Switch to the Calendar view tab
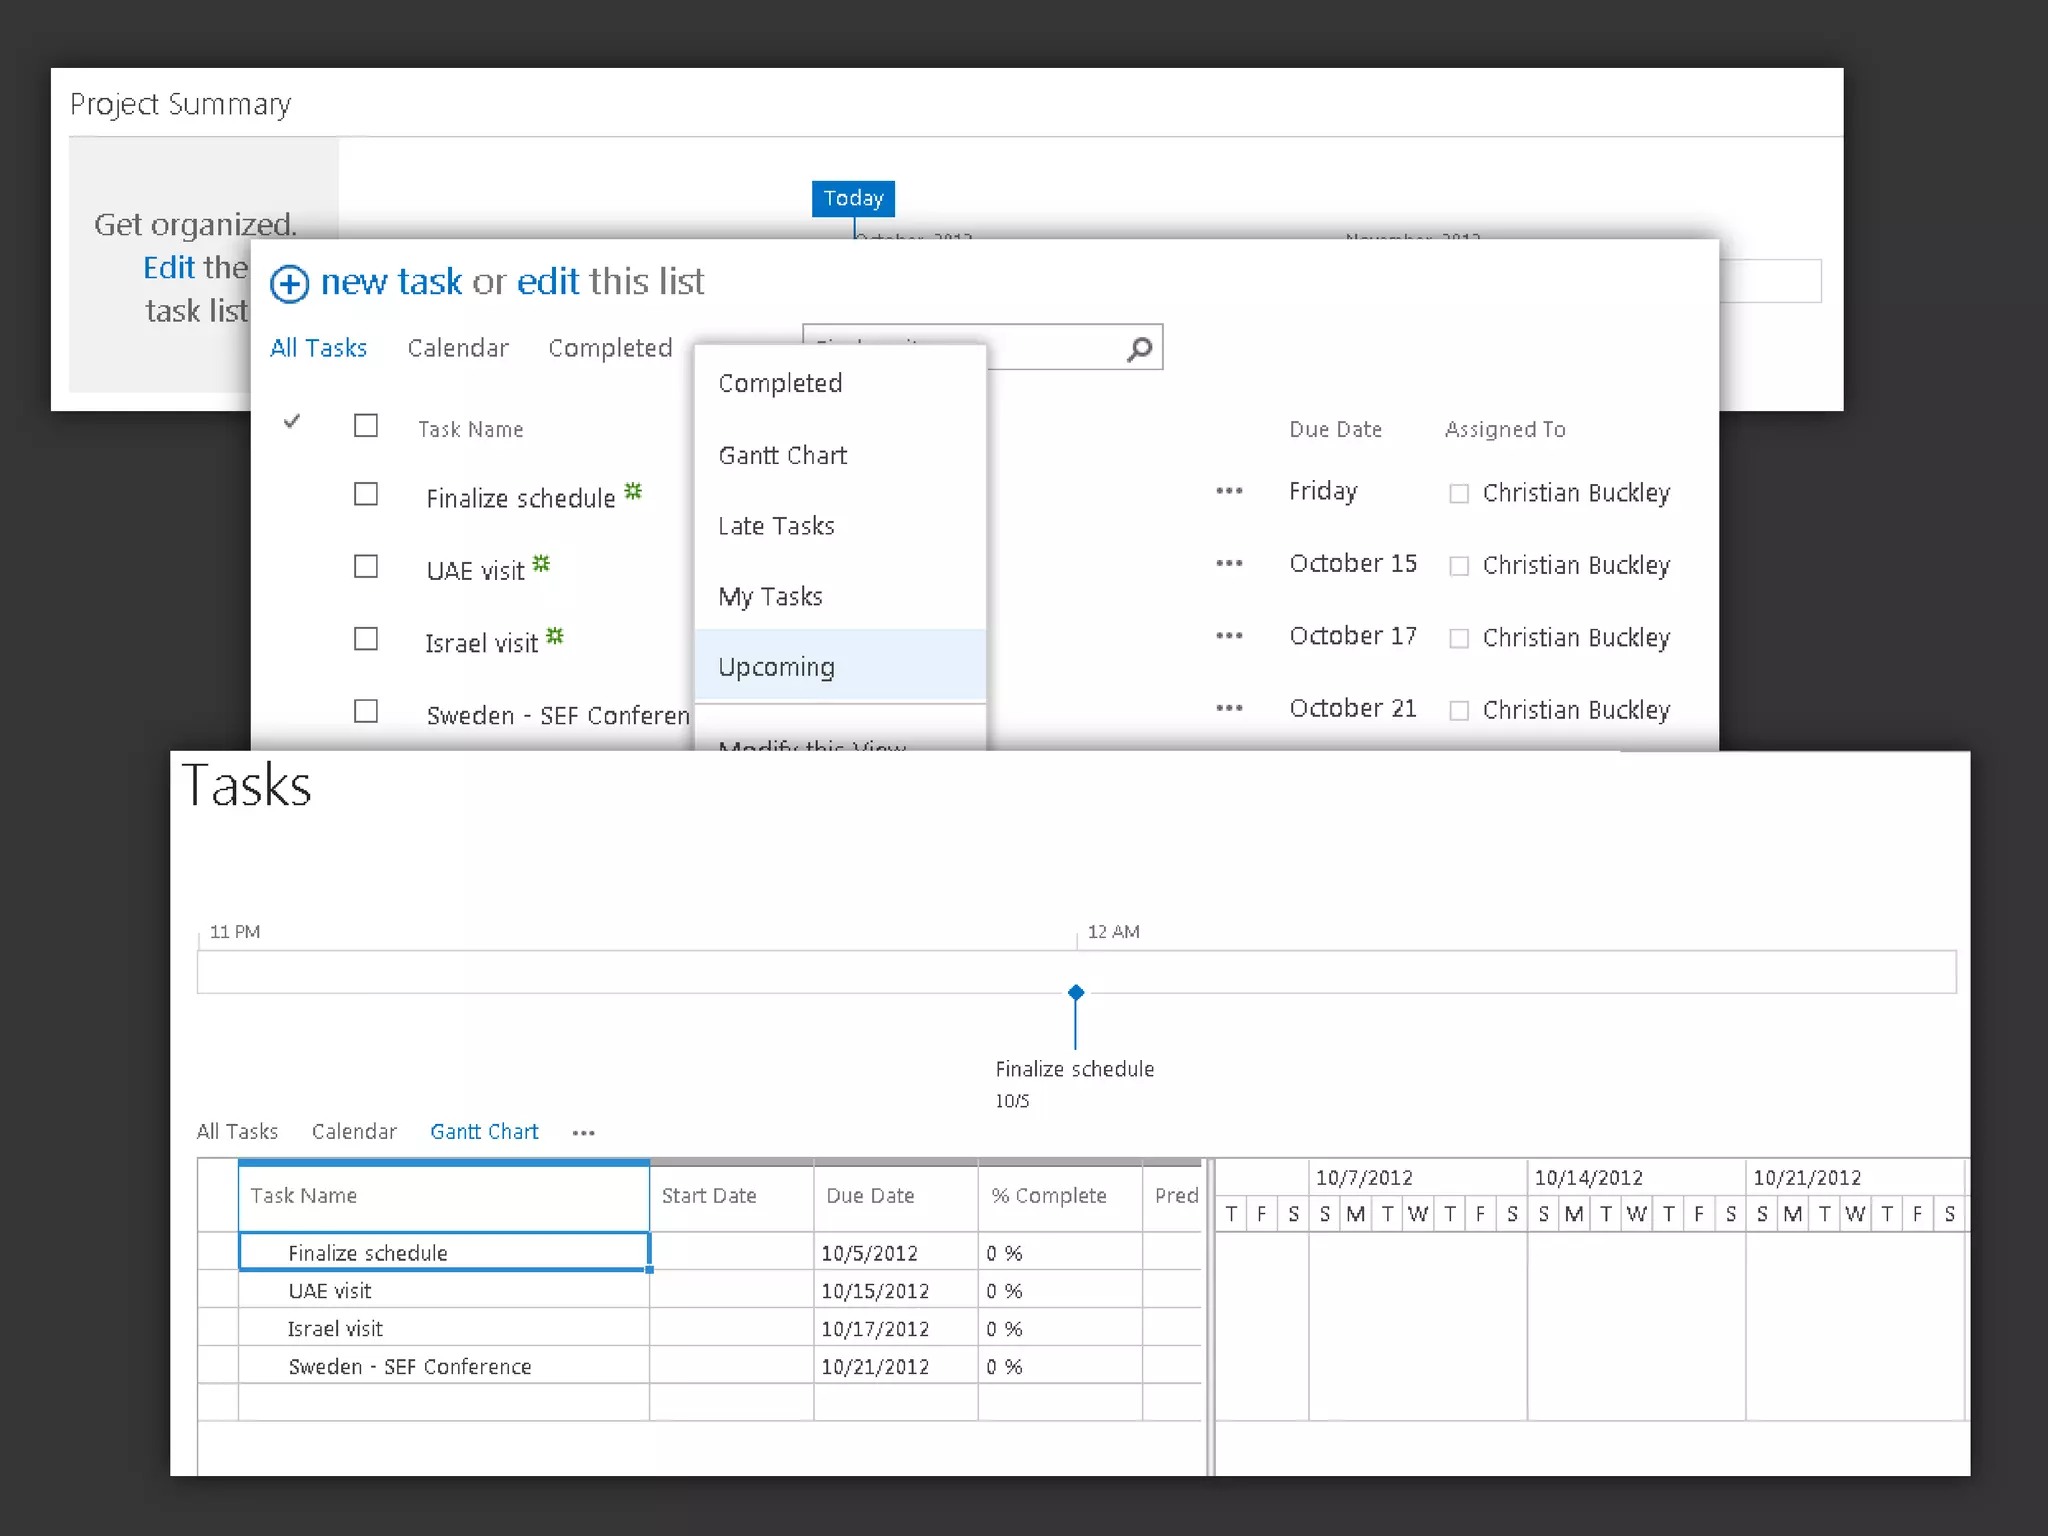Viewport: 2048px width, 1536px height. 457,348
